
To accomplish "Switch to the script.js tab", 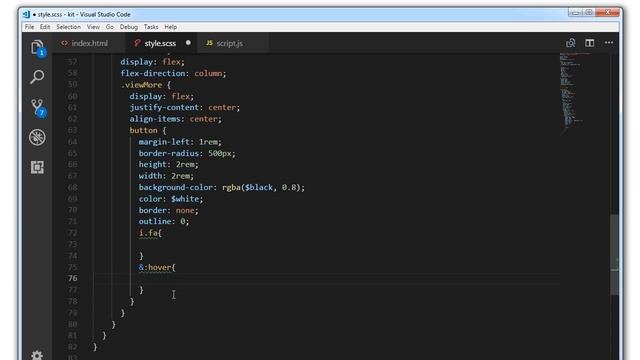I will click(229, 43).
